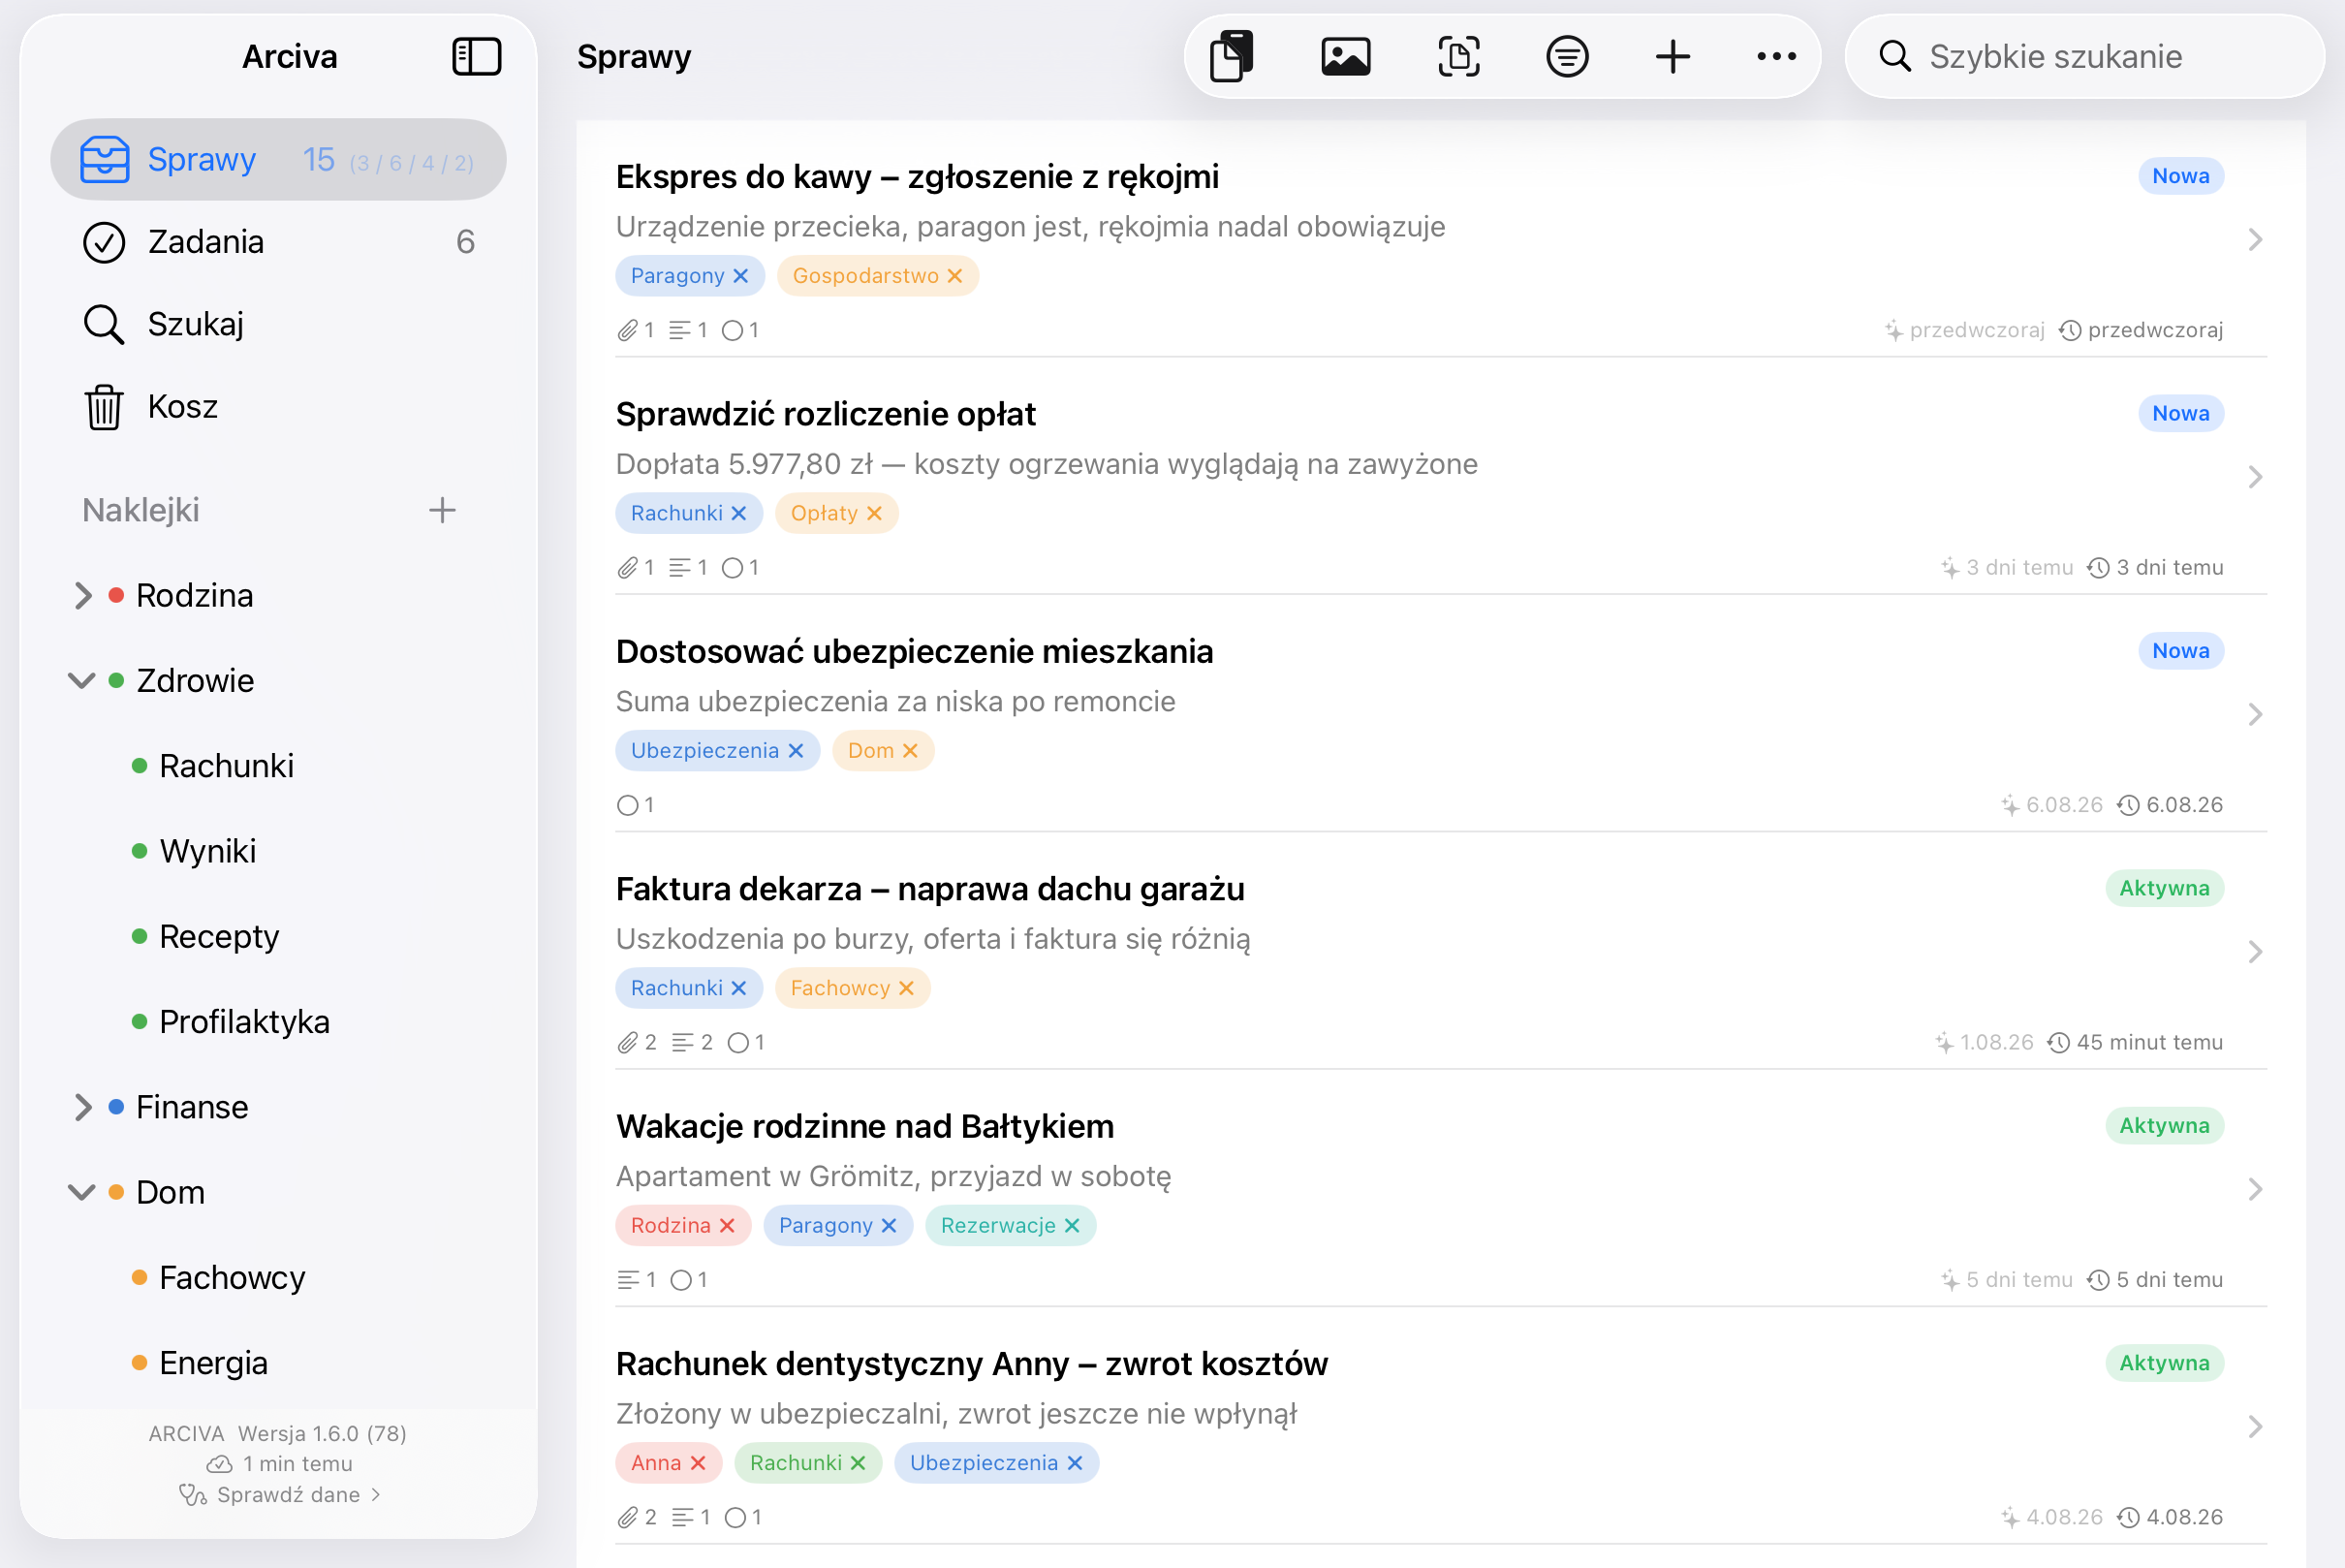Select the Wyniki label

tap(207, 852)
